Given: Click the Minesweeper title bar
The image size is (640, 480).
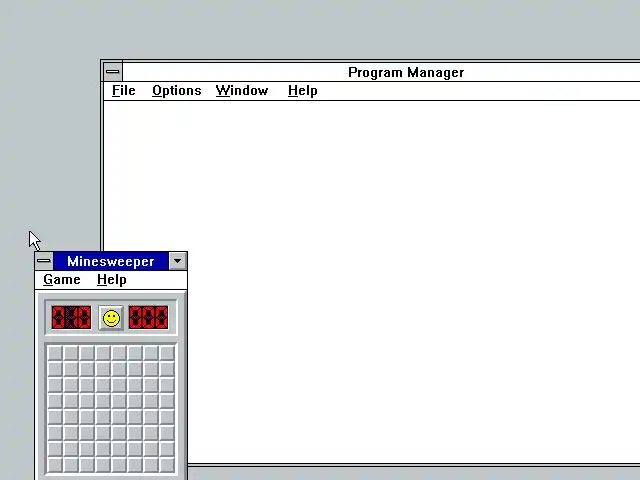Looking at the screenshot, I should [111, 261].
